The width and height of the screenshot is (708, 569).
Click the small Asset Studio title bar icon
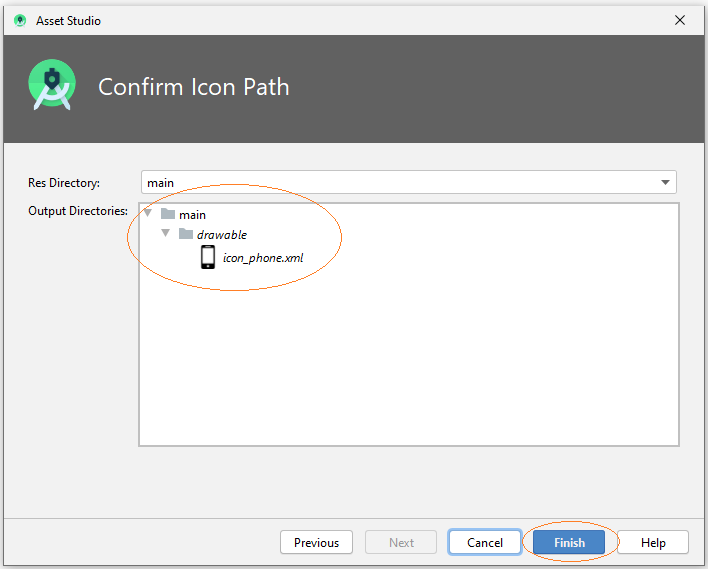[x=20, y=20]
